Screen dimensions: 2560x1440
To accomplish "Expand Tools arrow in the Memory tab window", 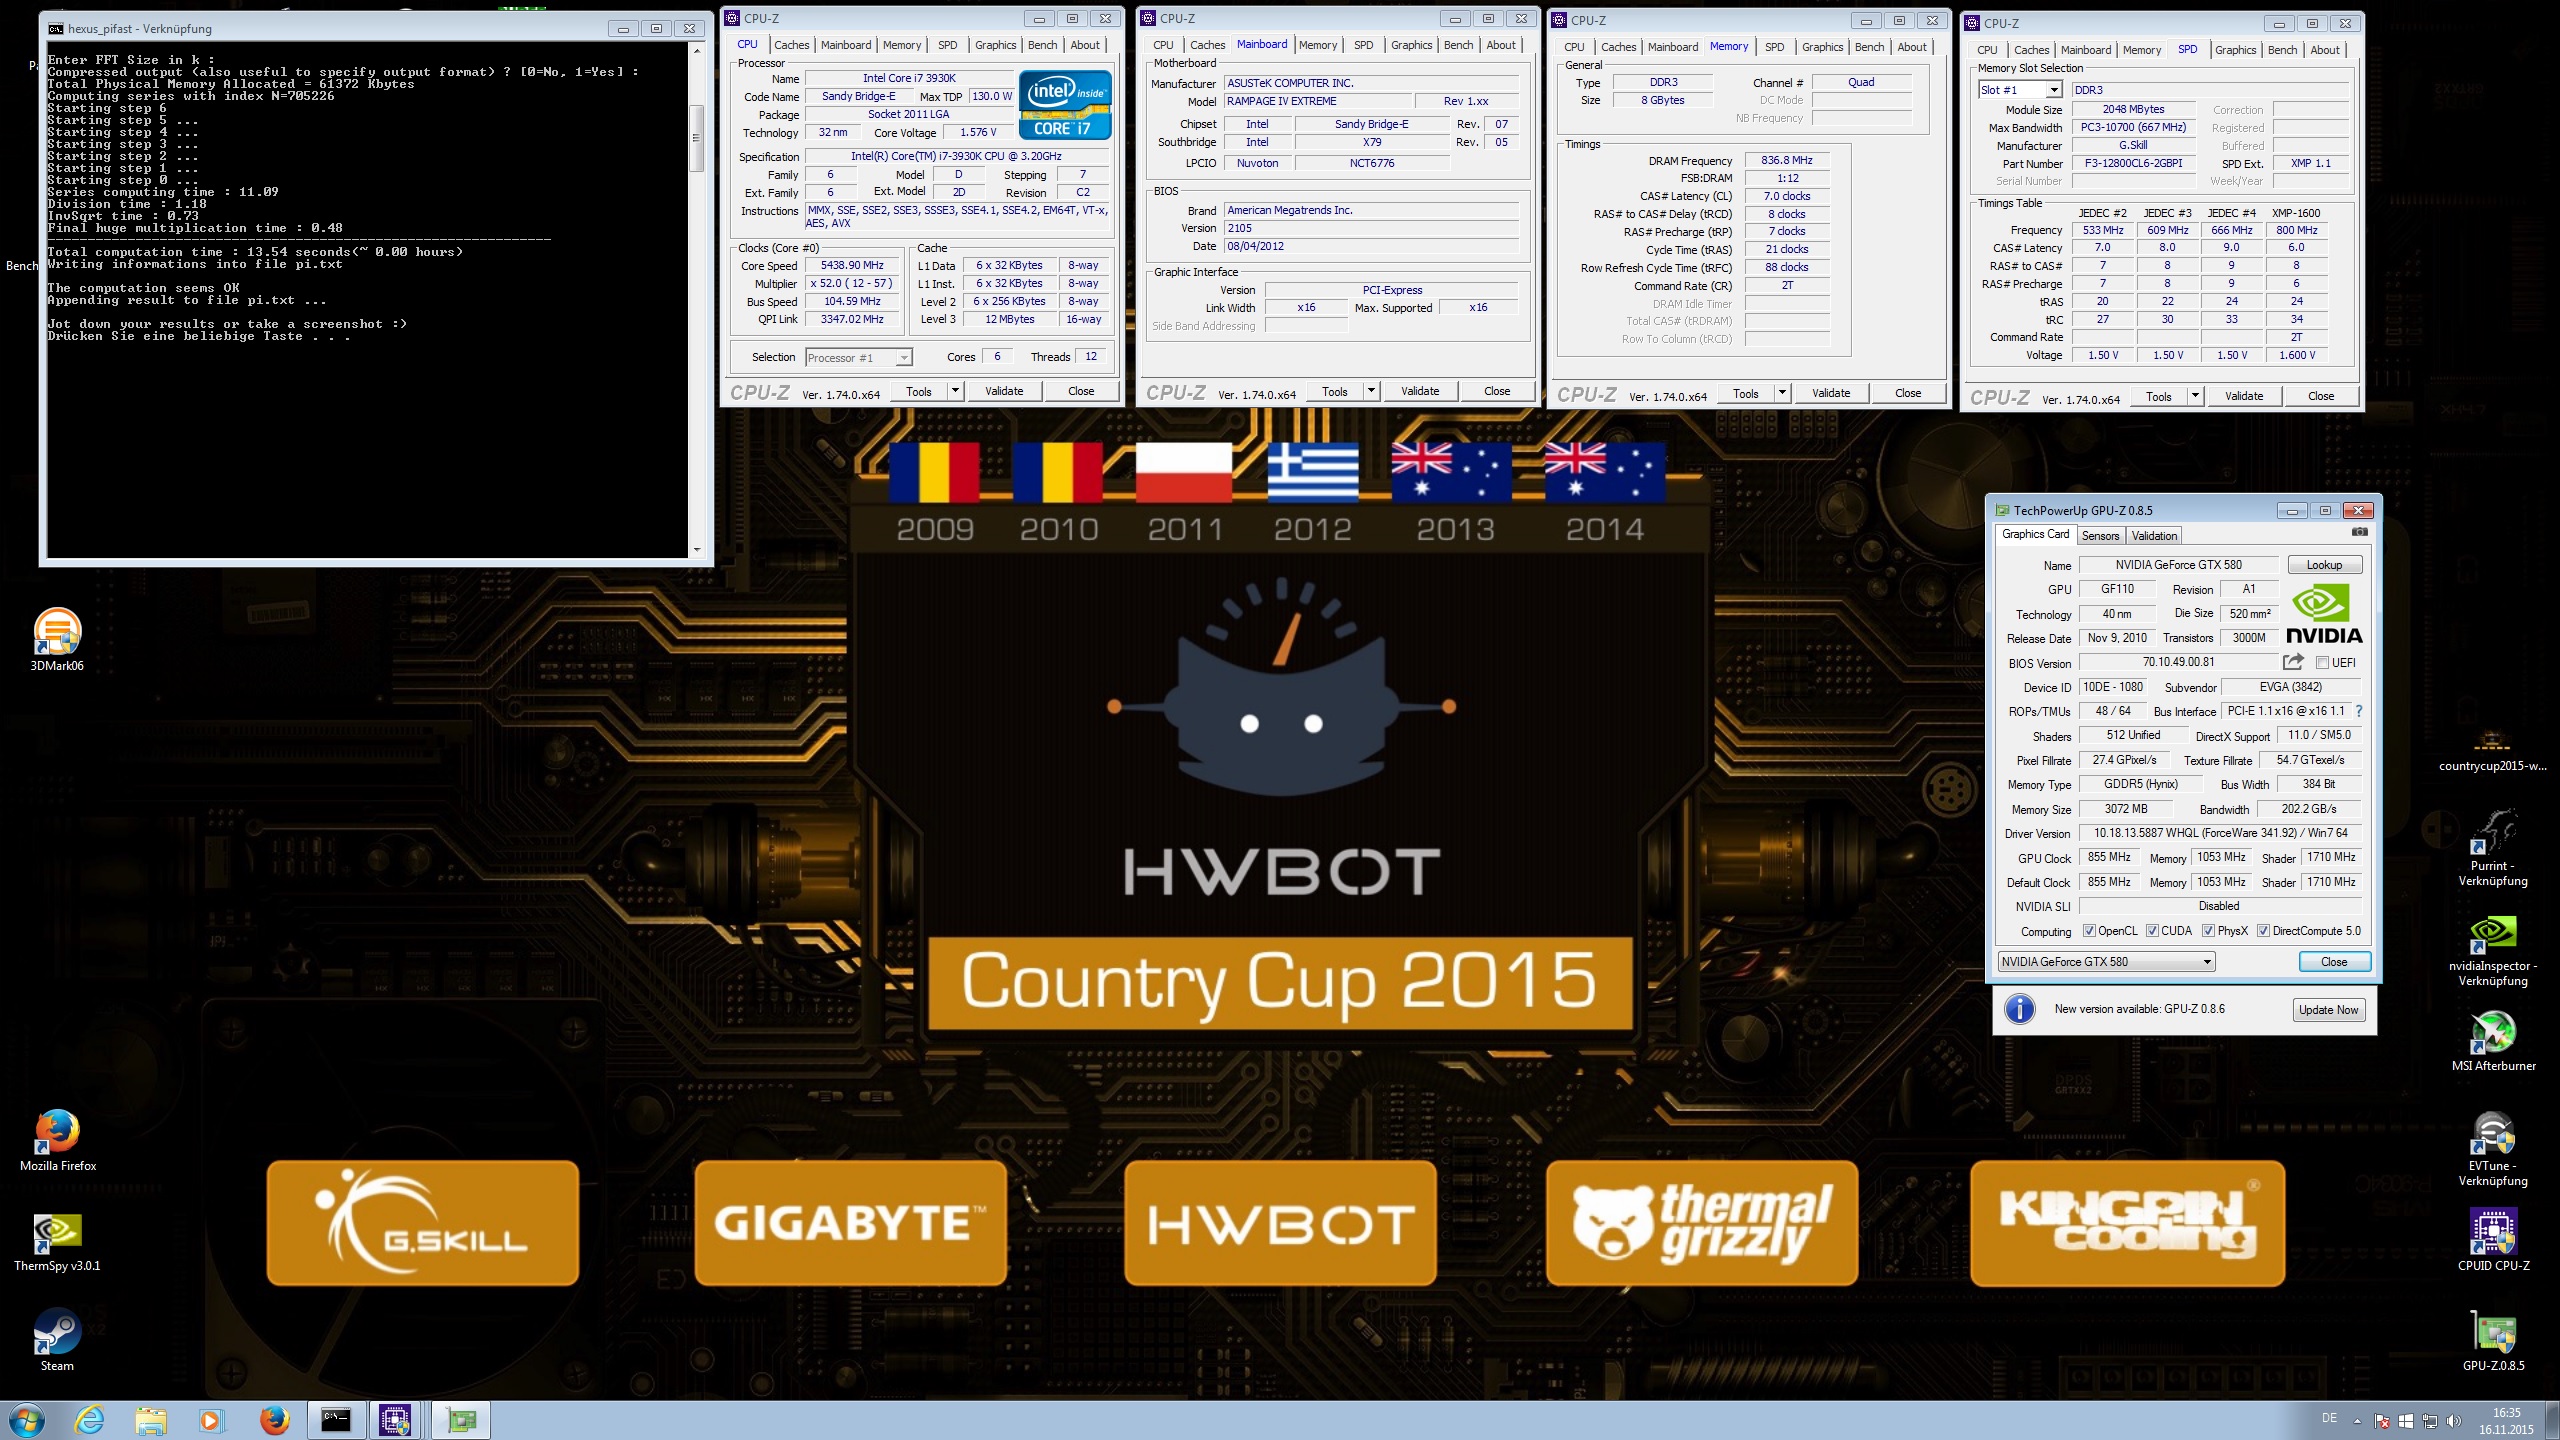I will pos(1782,393).
